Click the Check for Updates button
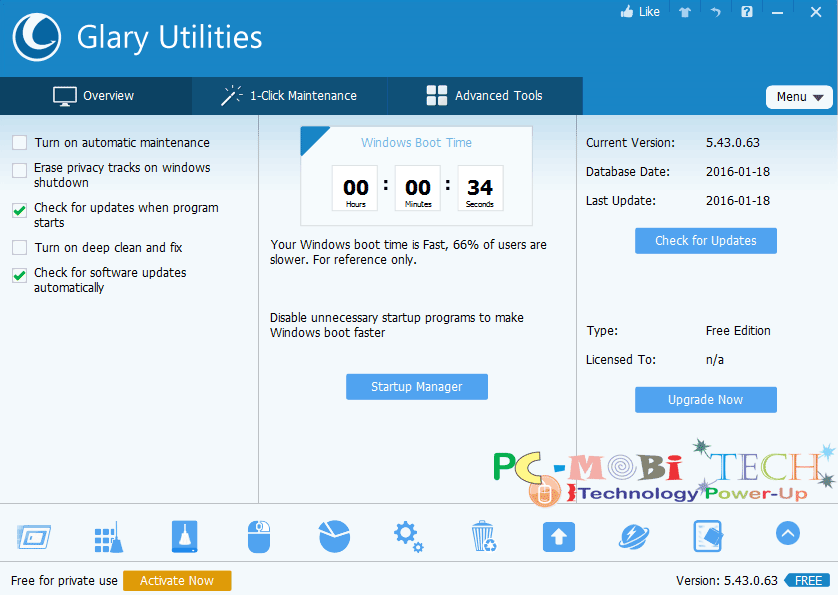The height and width of the screenshot is (595, 838). pyautogui.click(x=705, y=241)
